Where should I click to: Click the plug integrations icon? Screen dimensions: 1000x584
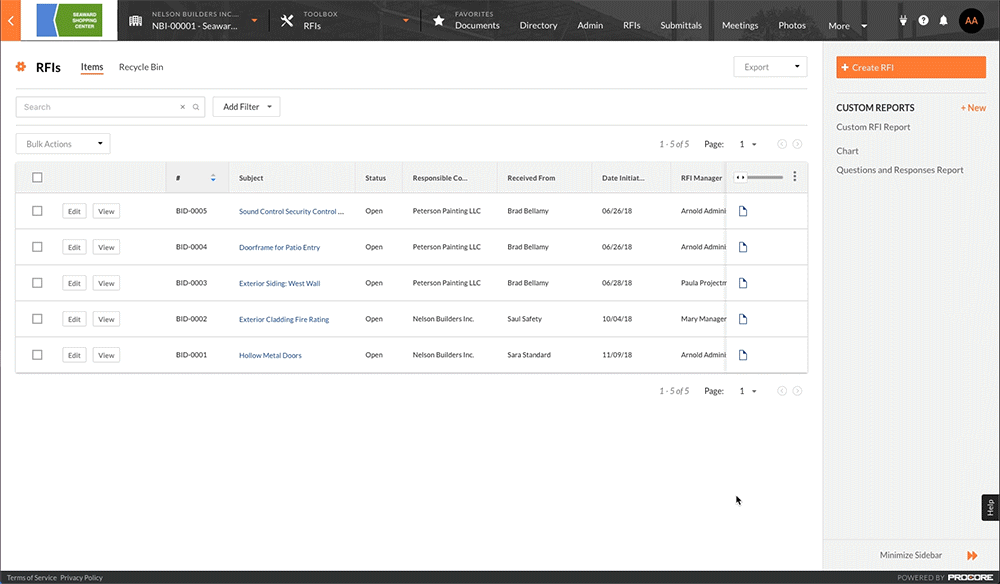click(x=903, y=21)
